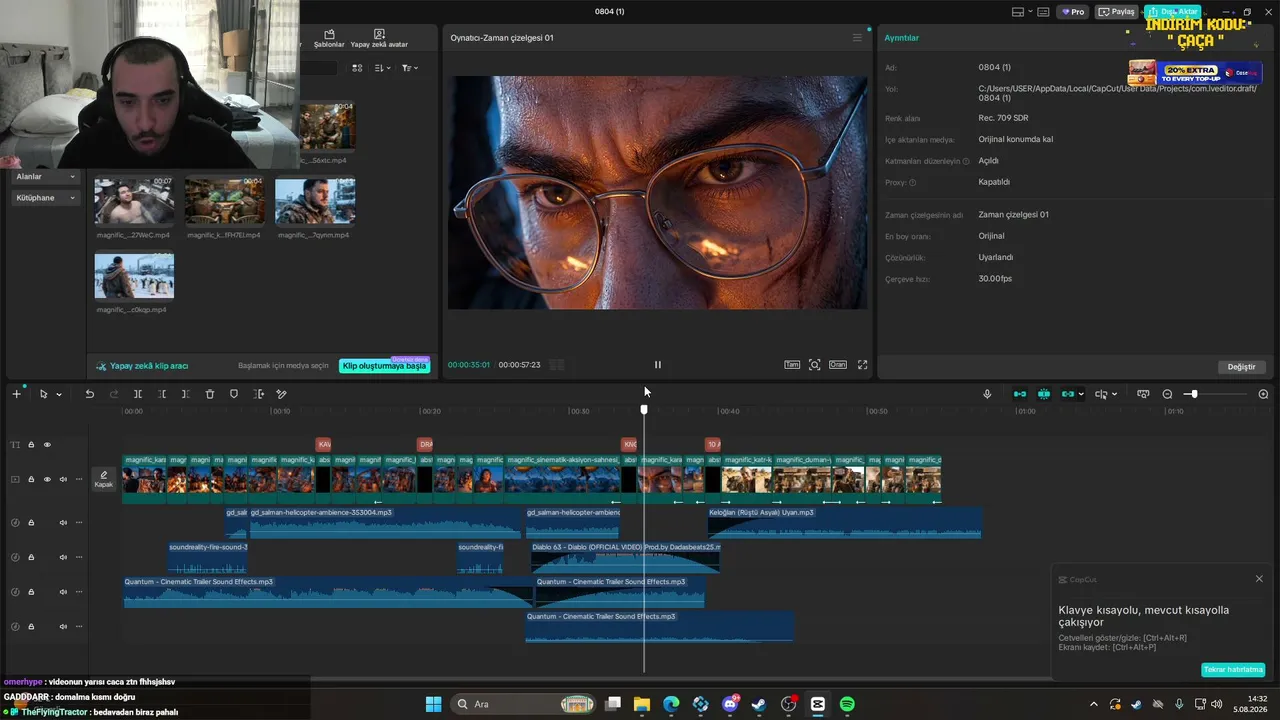Click the add-track plus icon
Image resolution: width=1280 pixels, height=720 pixels.
(x=16, y=394)
